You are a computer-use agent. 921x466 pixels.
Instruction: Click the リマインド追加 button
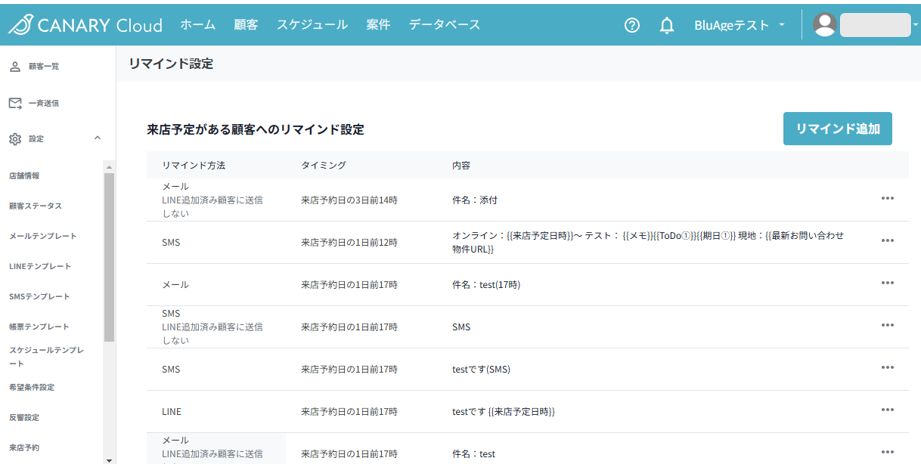(x=838, y=129)
